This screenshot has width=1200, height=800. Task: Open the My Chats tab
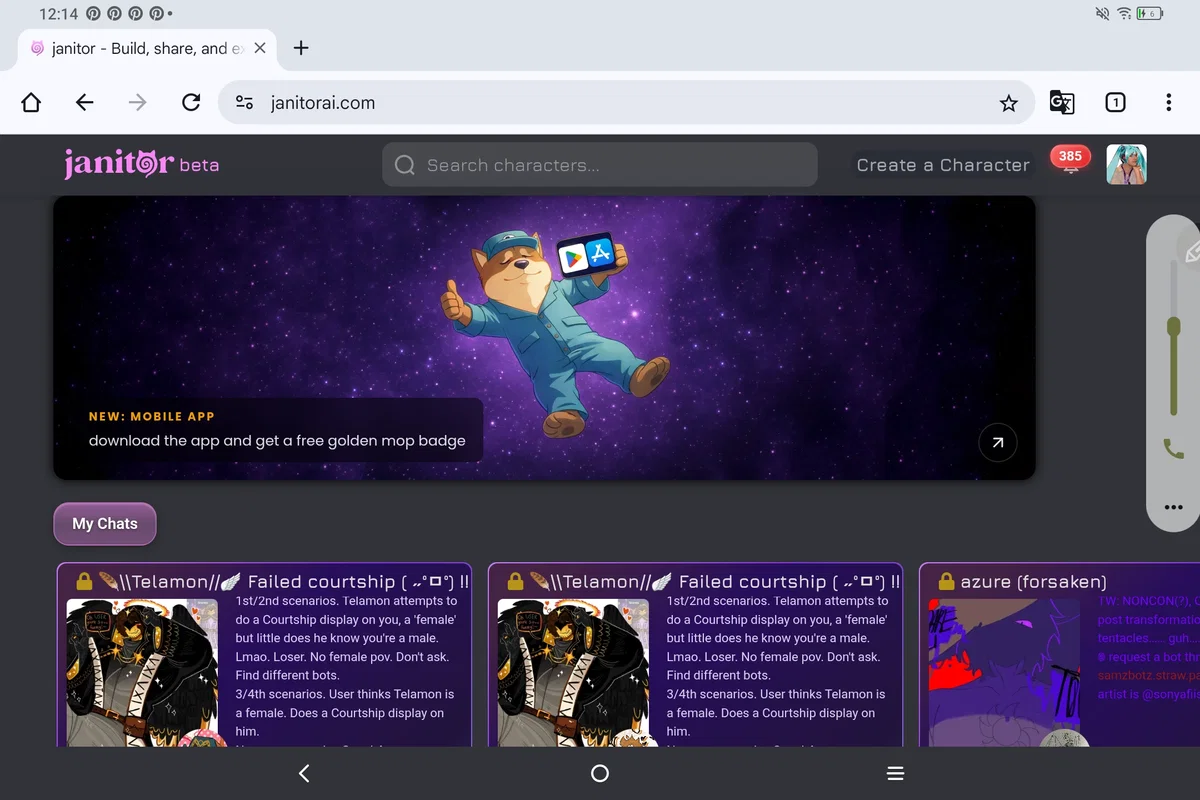[x=105, y=524]
